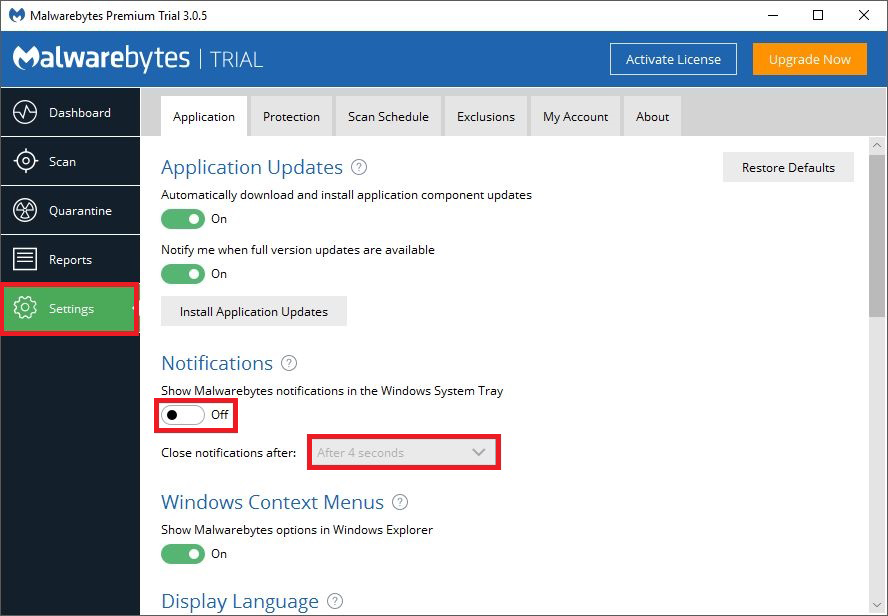
Task: Click Install Application Updates button
Action: [x=254, y=311]
